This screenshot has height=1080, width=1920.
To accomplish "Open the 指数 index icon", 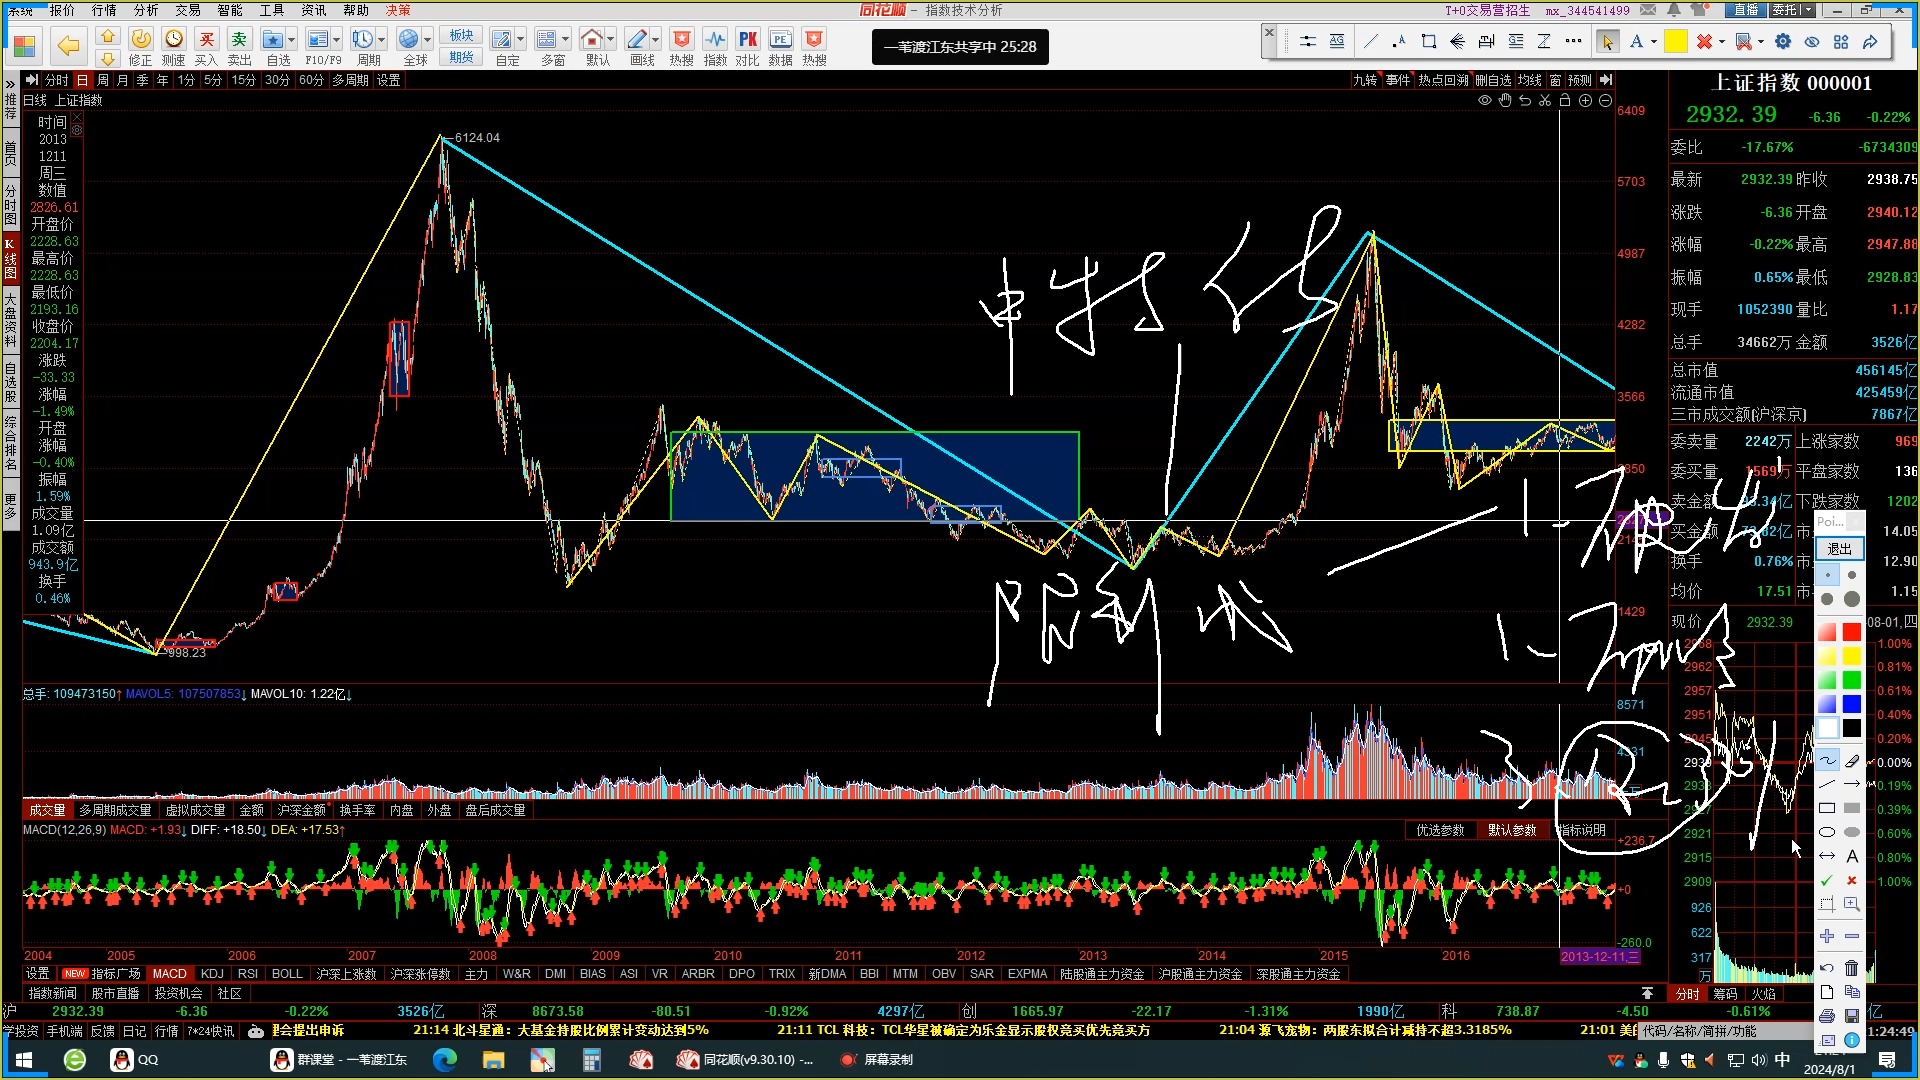I will tap(715, 46).
